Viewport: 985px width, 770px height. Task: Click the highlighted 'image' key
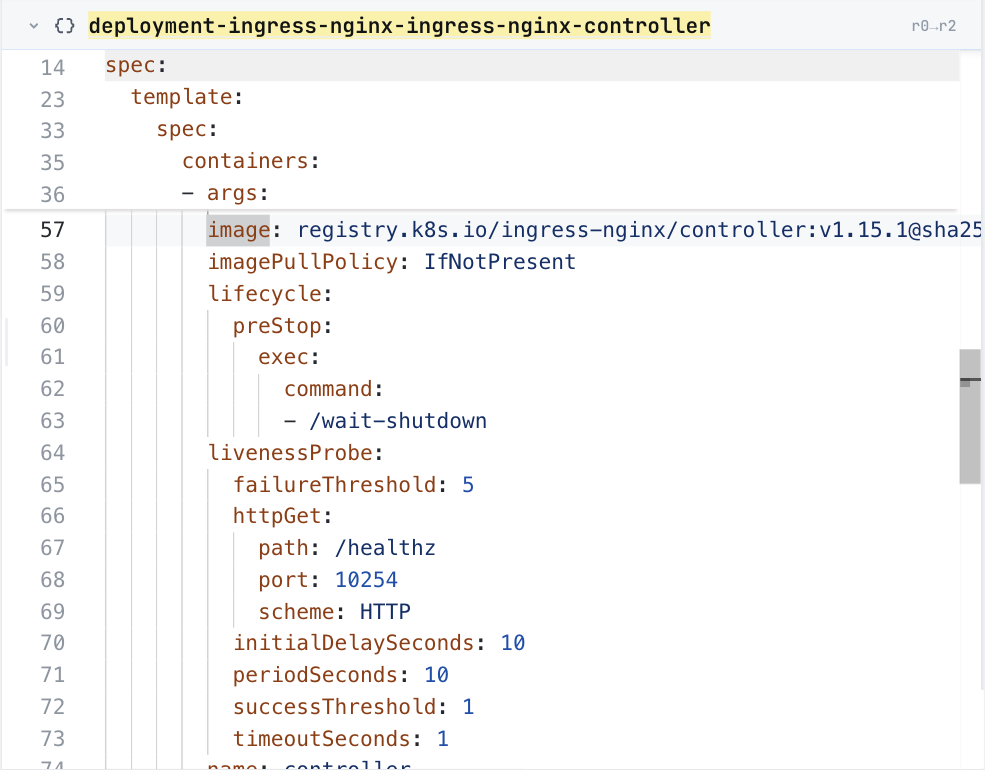[x=238, y=230]
